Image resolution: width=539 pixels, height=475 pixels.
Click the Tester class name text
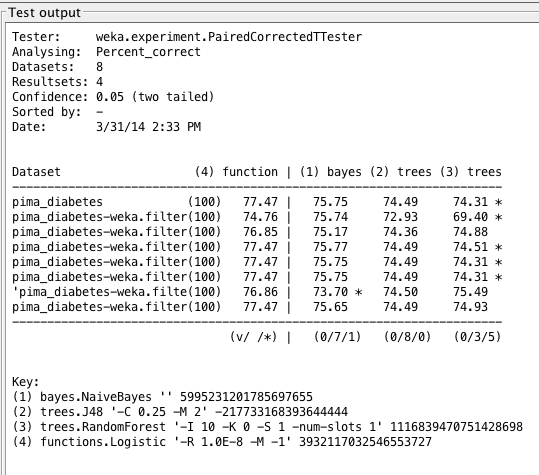click(229, 37)
